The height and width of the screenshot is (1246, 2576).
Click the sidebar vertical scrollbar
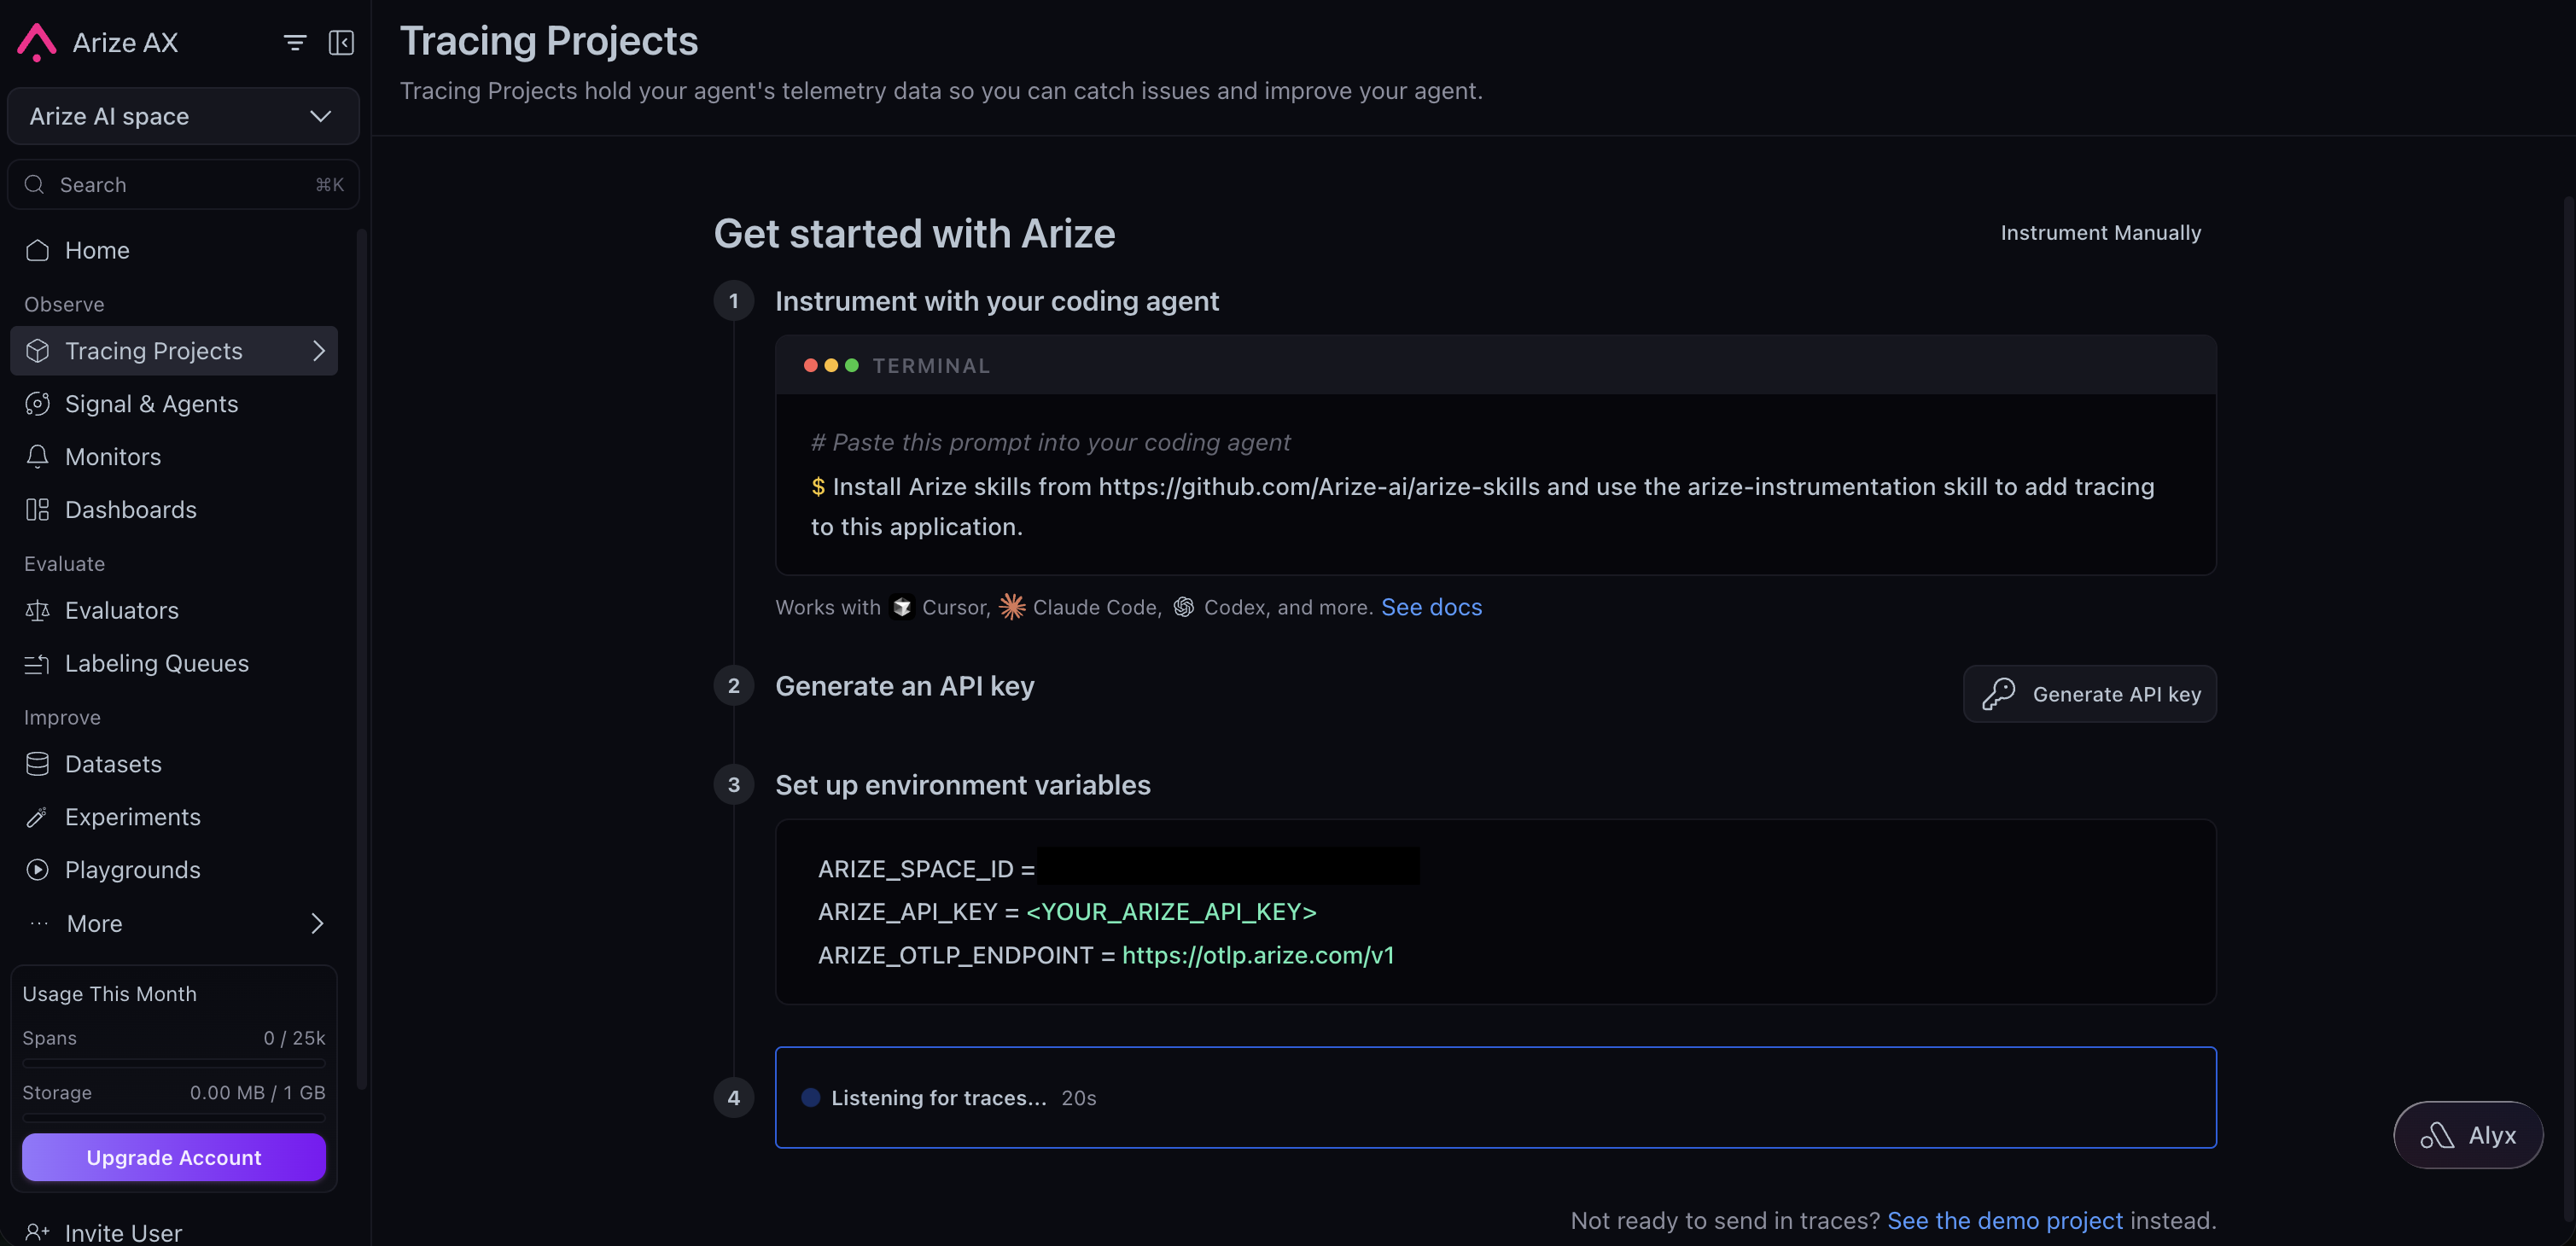click(x=362, y=660)
